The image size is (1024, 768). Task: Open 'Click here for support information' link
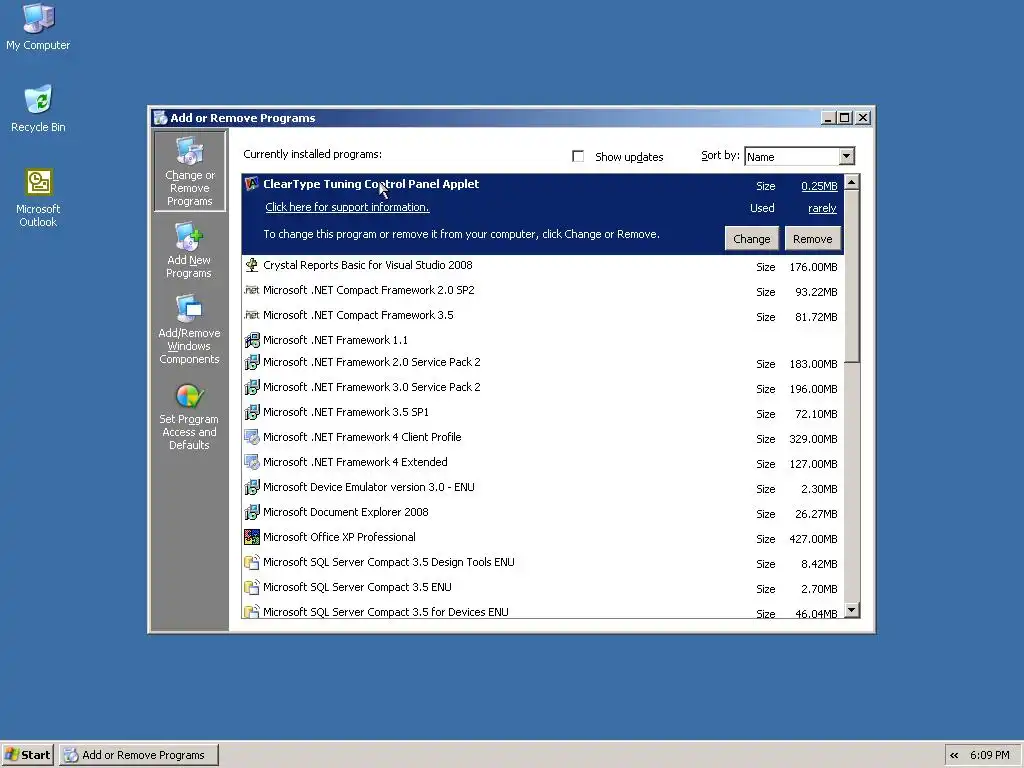point(347,207)
